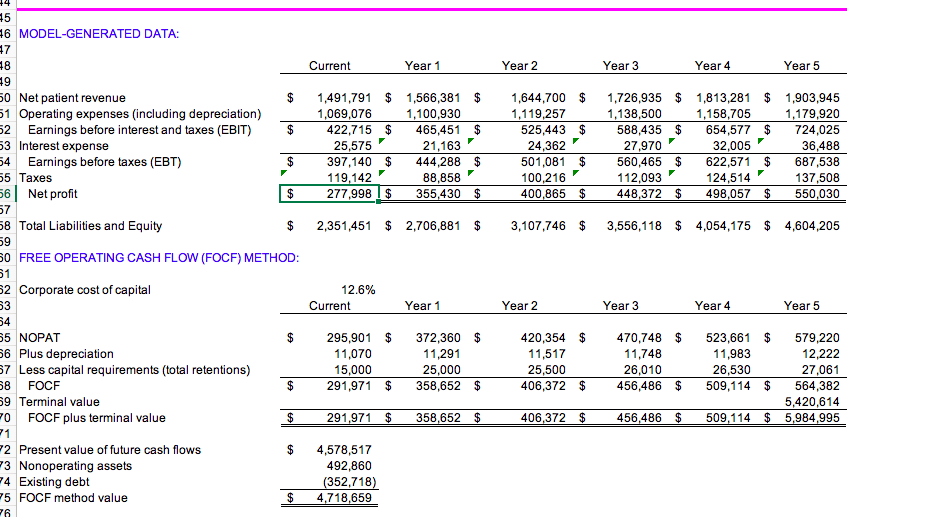The image size is (945, 517).
Task: Select the 12.6% cost of capital cell
Action: pyautogui.click(x=358, y=290)
